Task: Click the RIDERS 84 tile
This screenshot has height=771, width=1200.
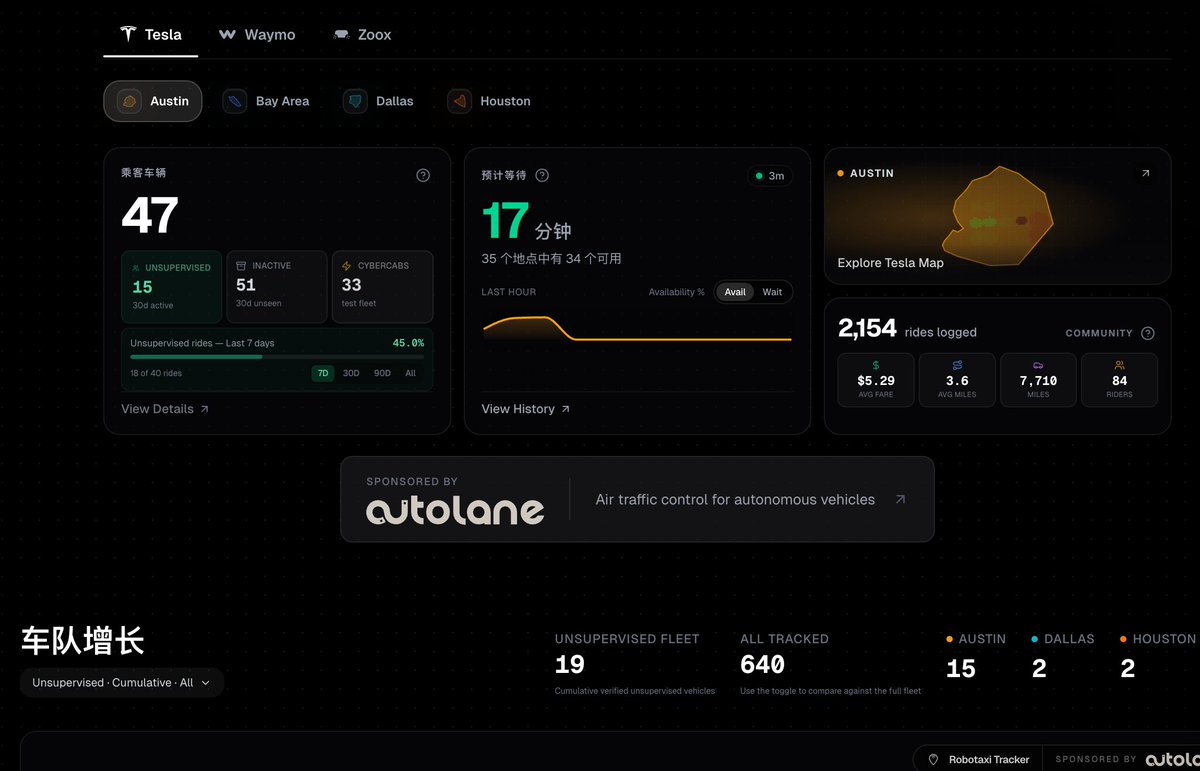Action: (x=1119, y=380)
